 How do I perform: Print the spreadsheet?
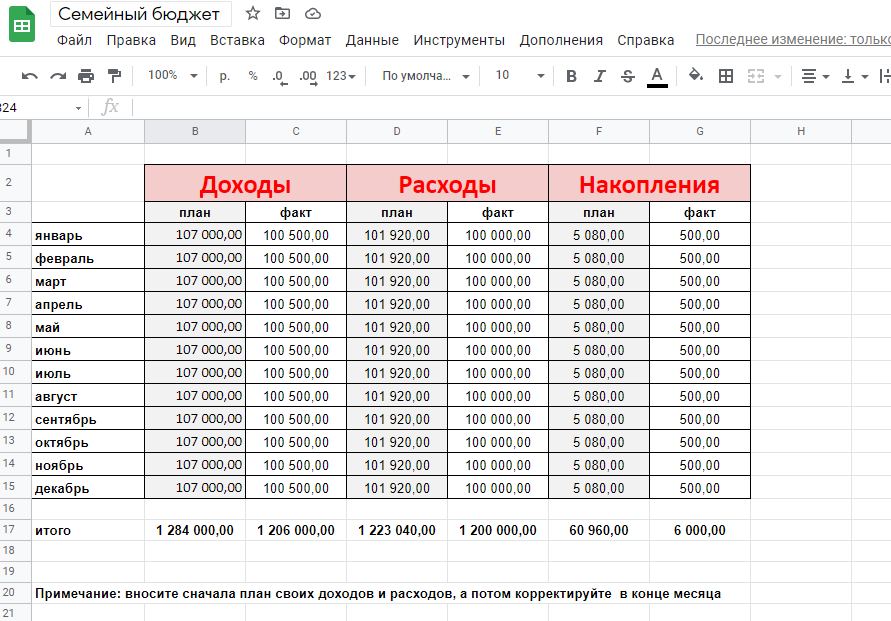pos(86,76)
